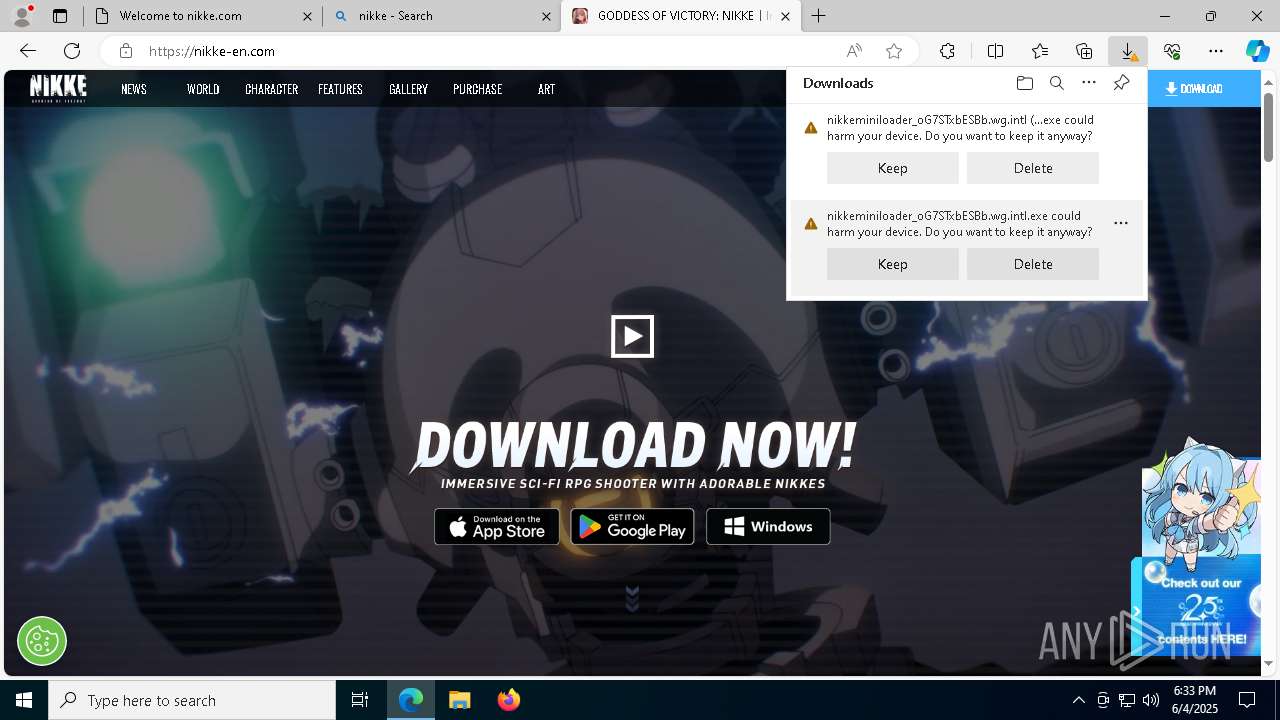Reload the page with the refresh icon
Viewport: 1280px width, 720px height.
pyautogui.click(x=72, y=51)
